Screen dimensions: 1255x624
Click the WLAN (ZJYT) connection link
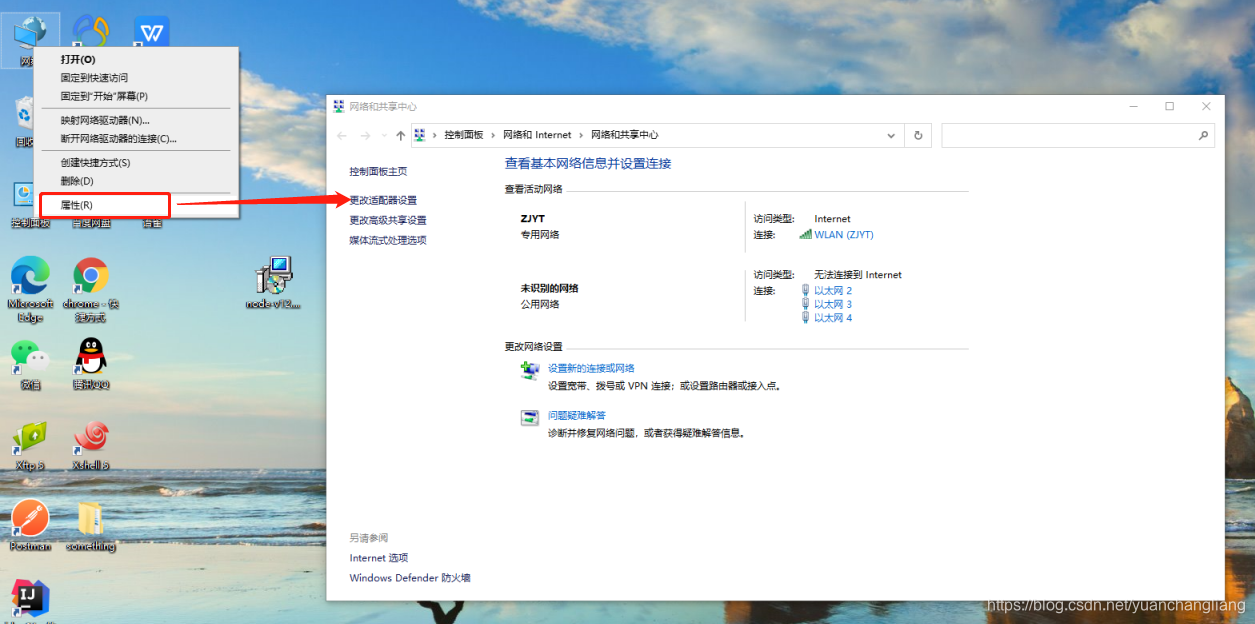(842, 234)
